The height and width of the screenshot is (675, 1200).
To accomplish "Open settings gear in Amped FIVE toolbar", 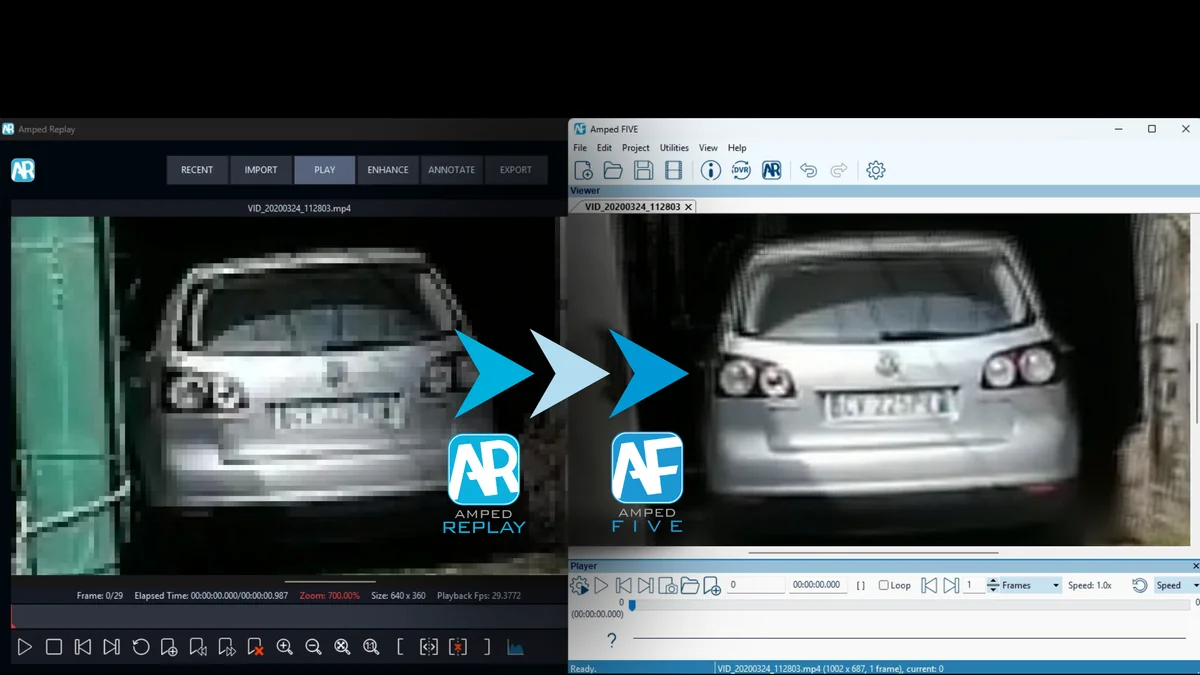I will [876, 171].
